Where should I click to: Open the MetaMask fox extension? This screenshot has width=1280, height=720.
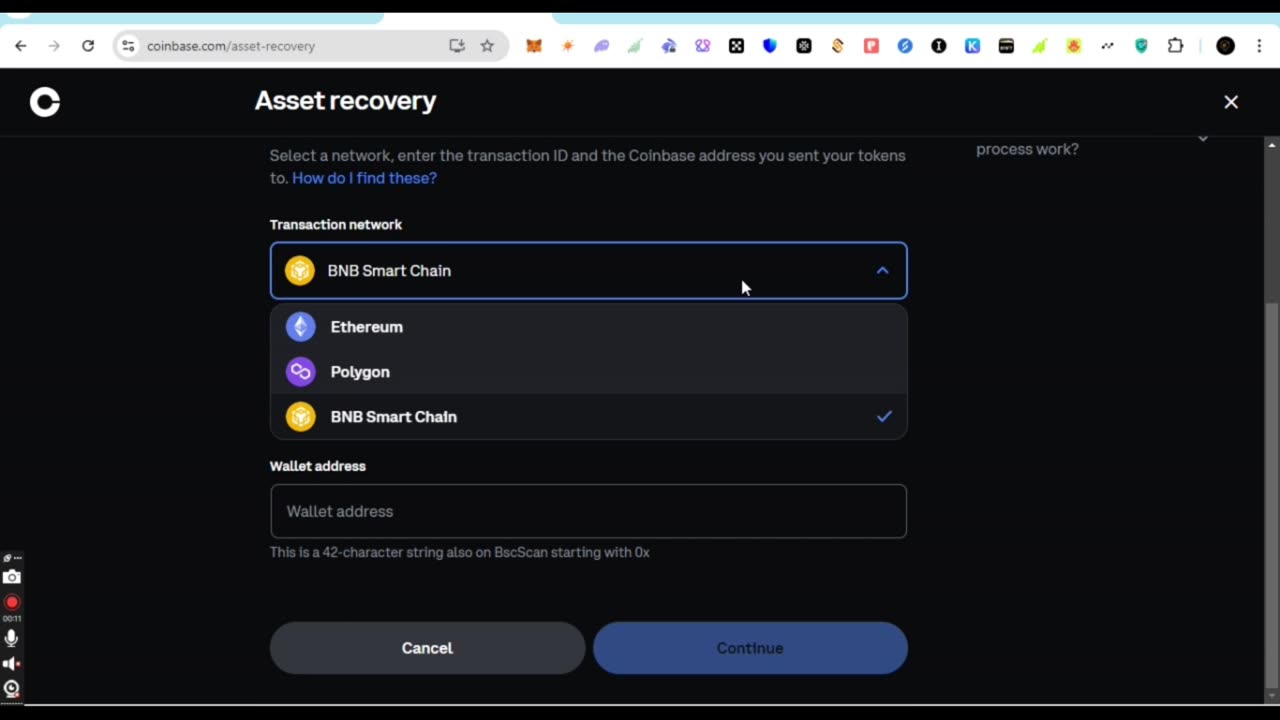point(534,46)
